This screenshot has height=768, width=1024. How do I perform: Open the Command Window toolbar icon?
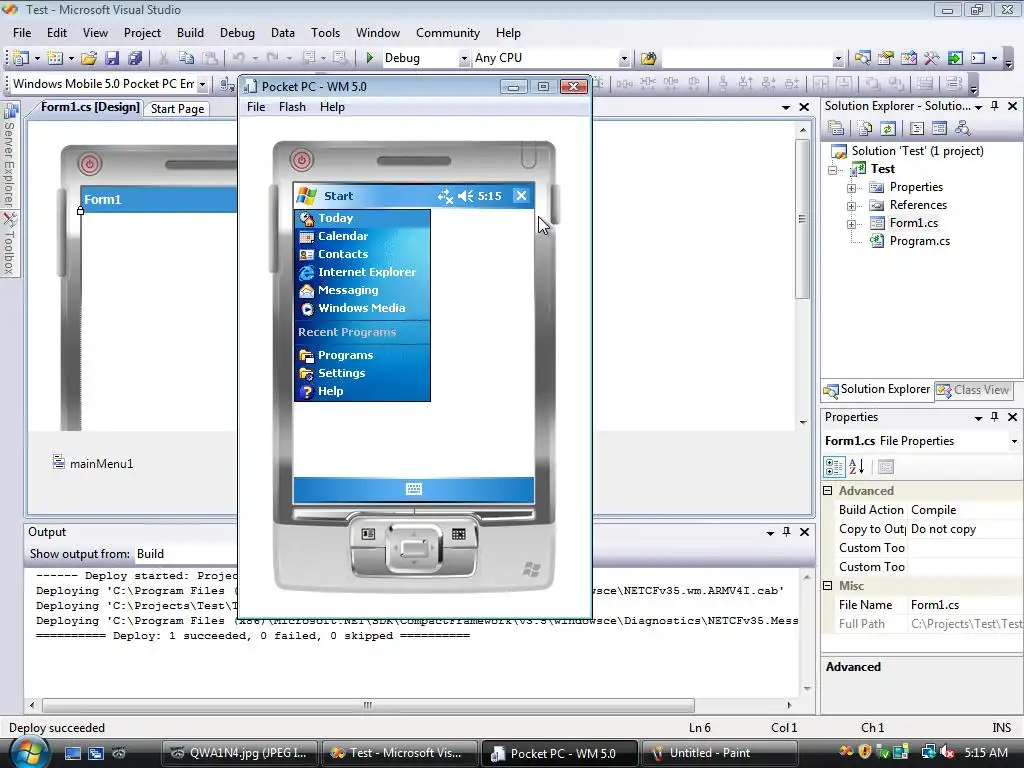click(978, 58)
